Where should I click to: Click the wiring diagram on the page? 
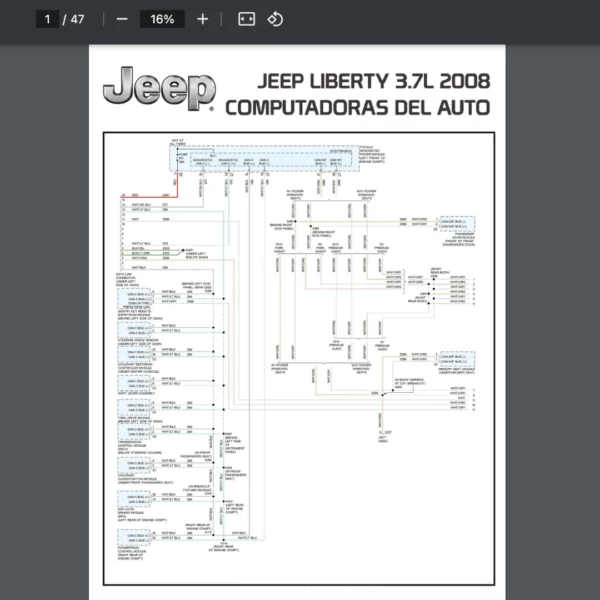coord(299,359)
